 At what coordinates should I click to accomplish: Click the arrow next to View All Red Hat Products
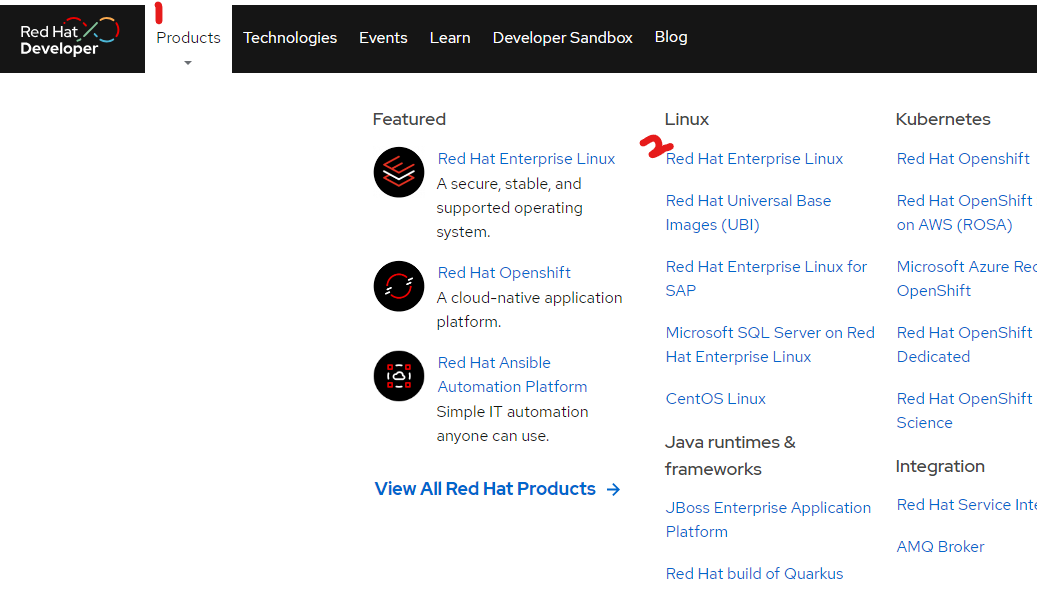pyautogui.click(x=614, y=489)
